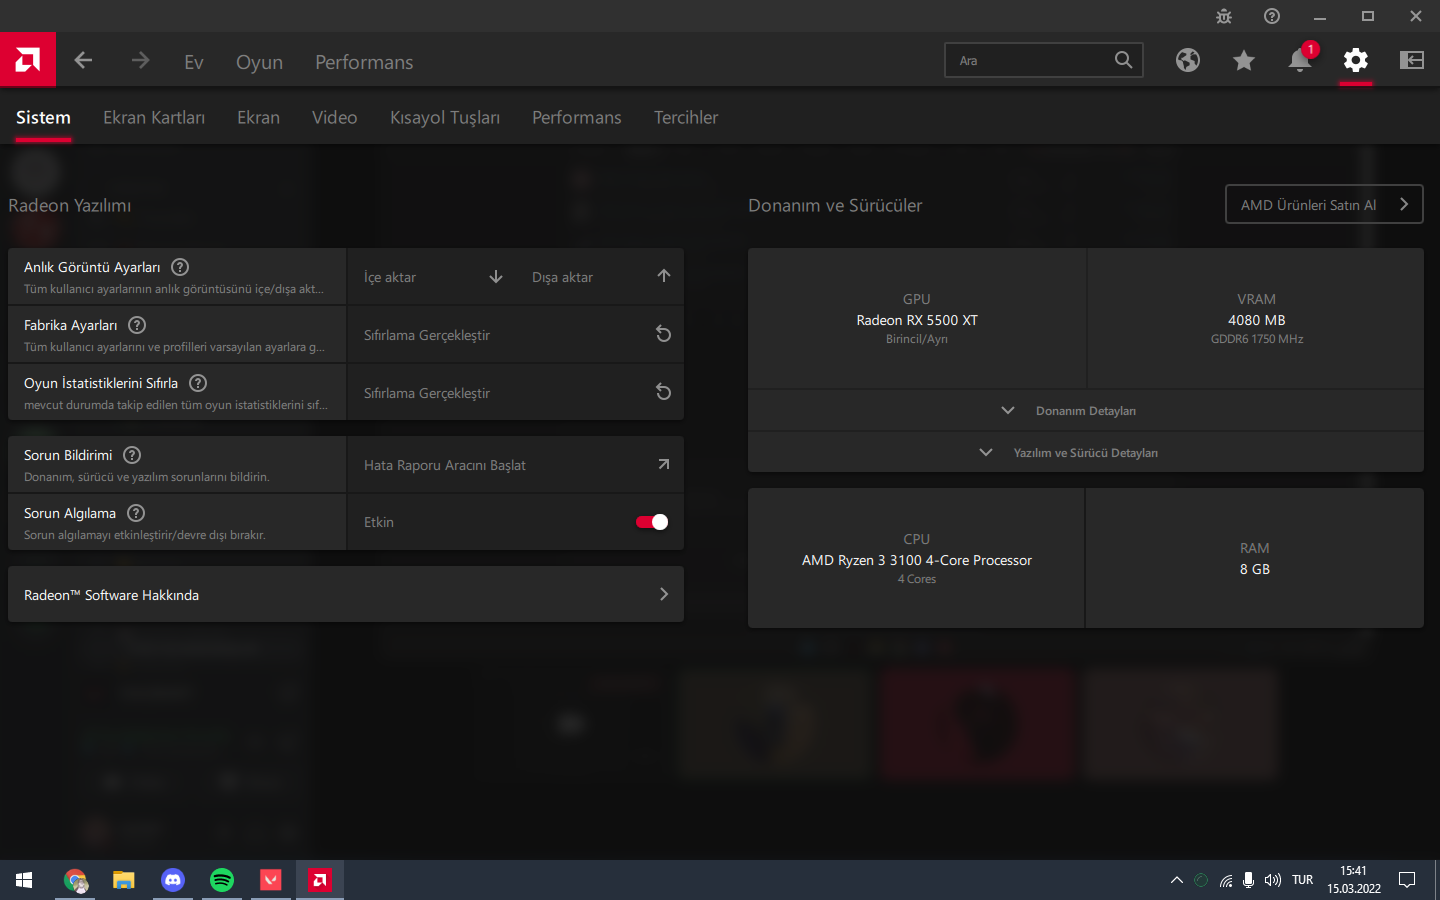The width and height of the screenshot is (1440, 900).
Task: Switch to Ekran Kartları tab
Action: (154, 118)
